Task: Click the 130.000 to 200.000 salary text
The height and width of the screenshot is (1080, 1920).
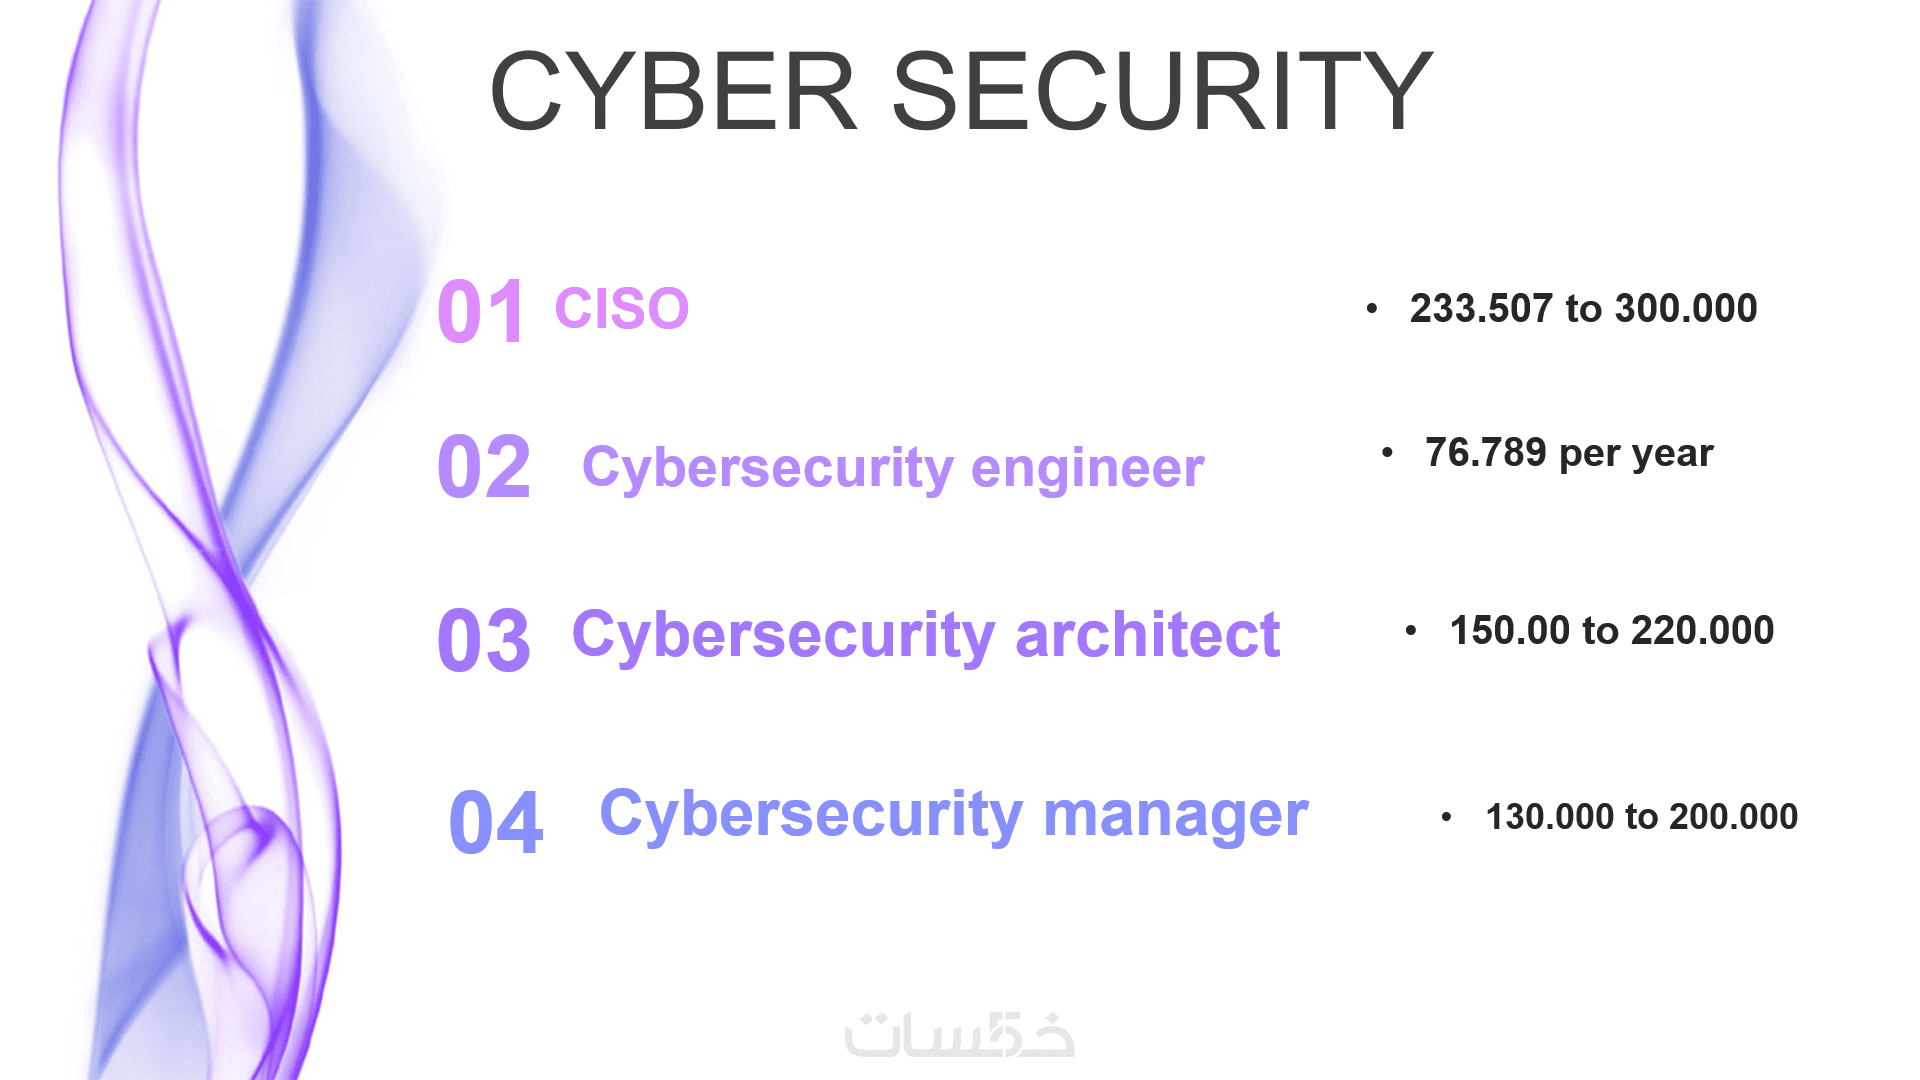Action: (x=1642, y=817)
